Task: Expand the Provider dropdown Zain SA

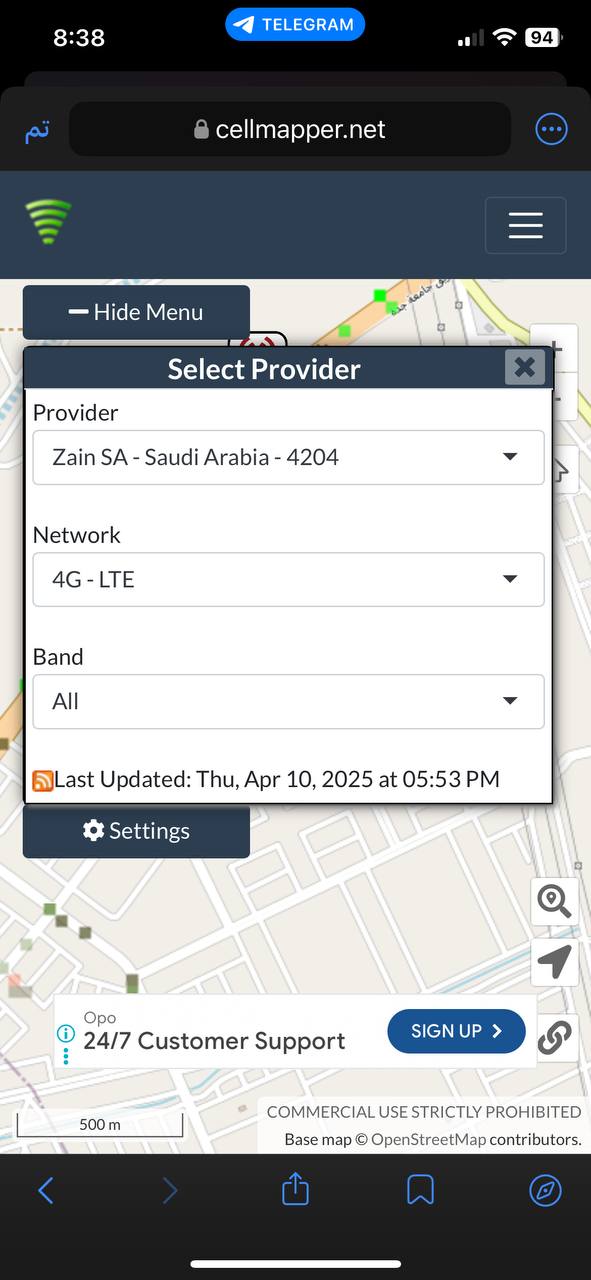Action: pos(289,457)
